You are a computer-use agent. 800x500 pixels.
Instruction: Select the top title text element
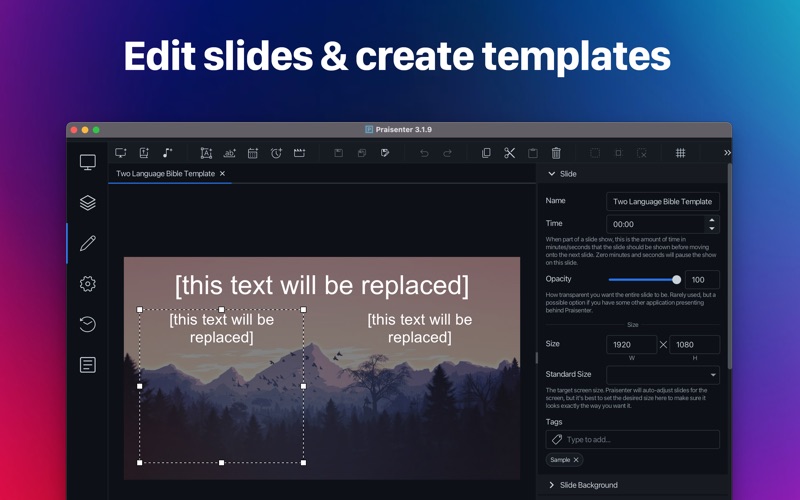322,285
